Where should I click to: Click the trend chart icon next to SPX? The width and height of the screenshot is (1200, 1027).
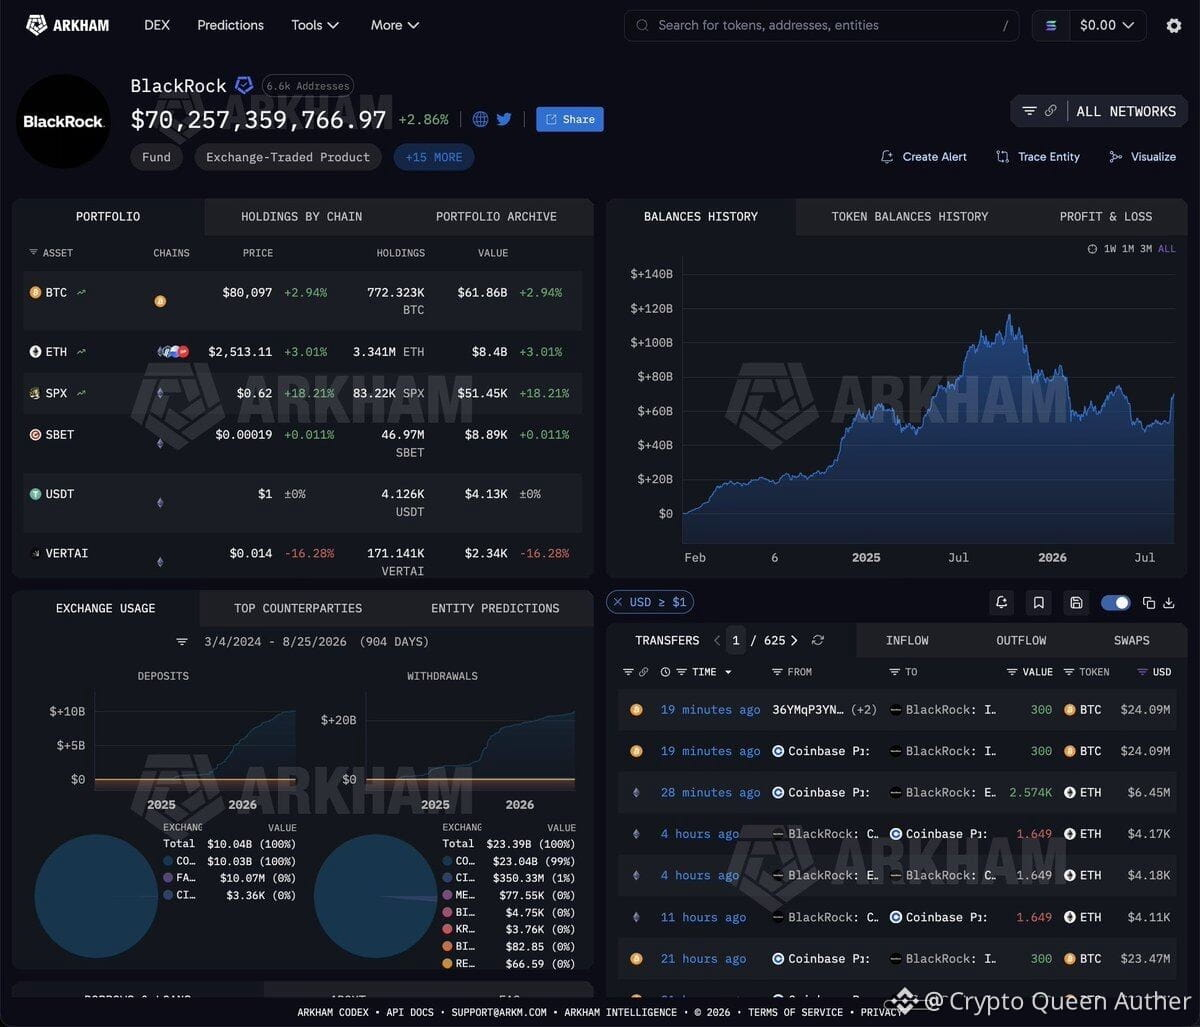81,393
